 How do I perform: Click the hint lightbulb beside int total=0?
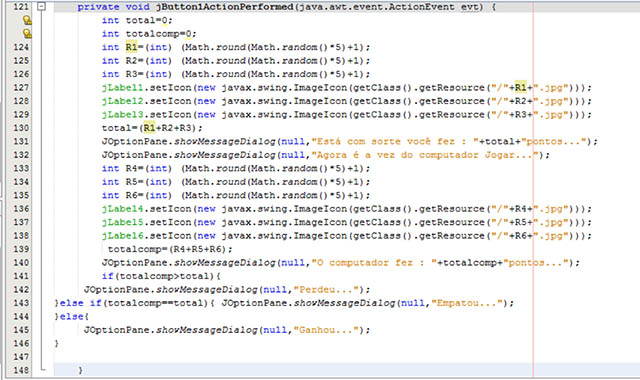tap(27, 20)
